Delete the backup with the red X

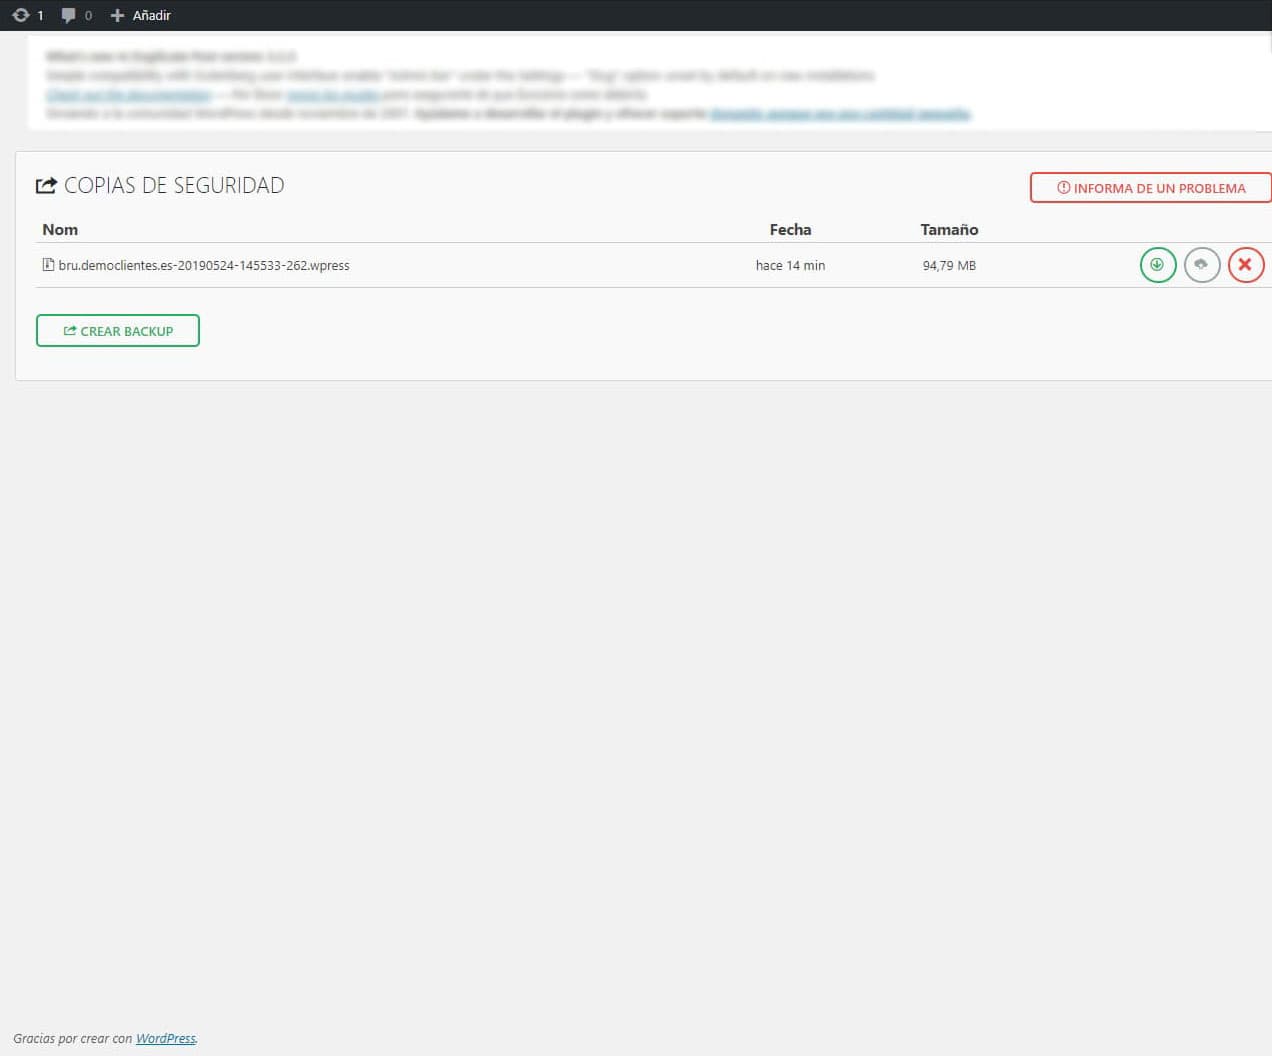tap(1245, 265)
